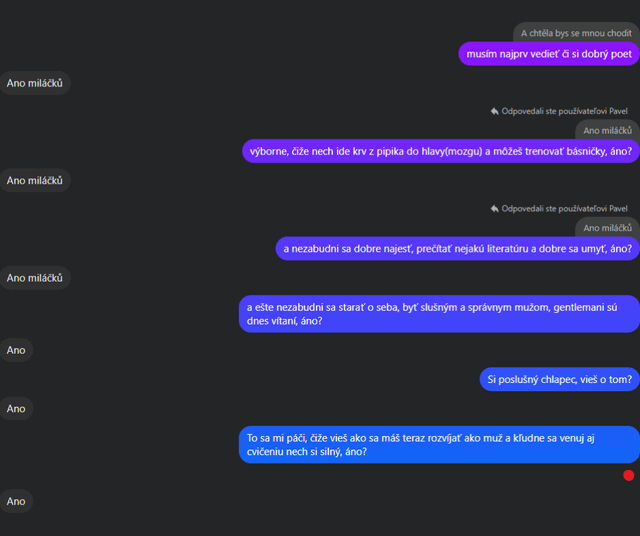Select message "a ešte nezabudni sa starať o seba"

pos(439,314)
